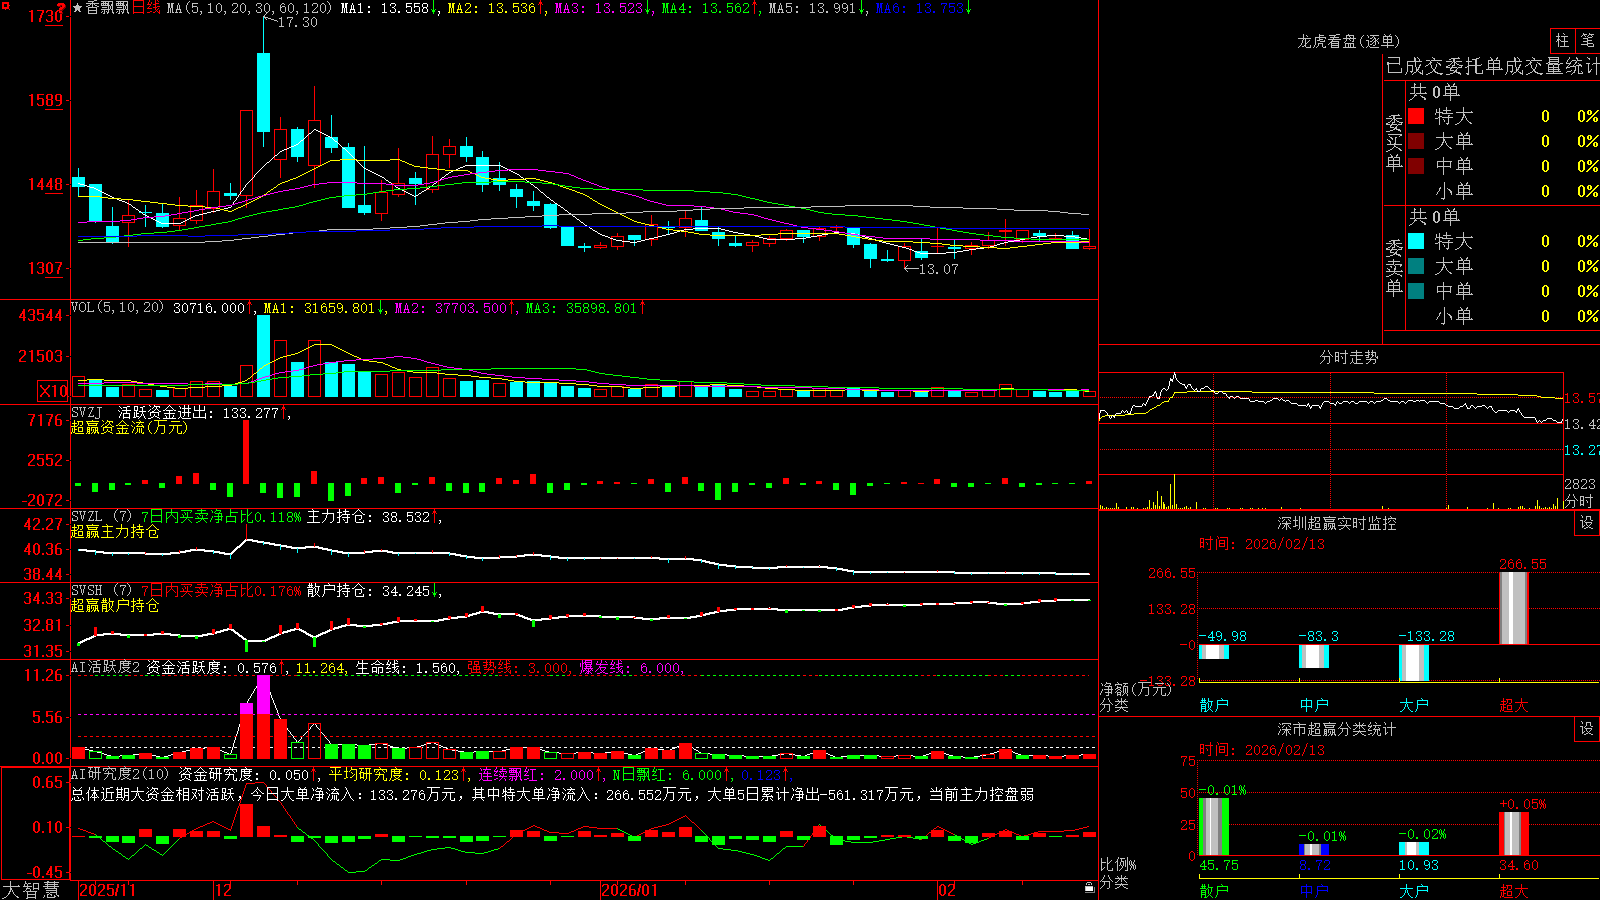Toggle the 笔 tick view mode

1587,40
